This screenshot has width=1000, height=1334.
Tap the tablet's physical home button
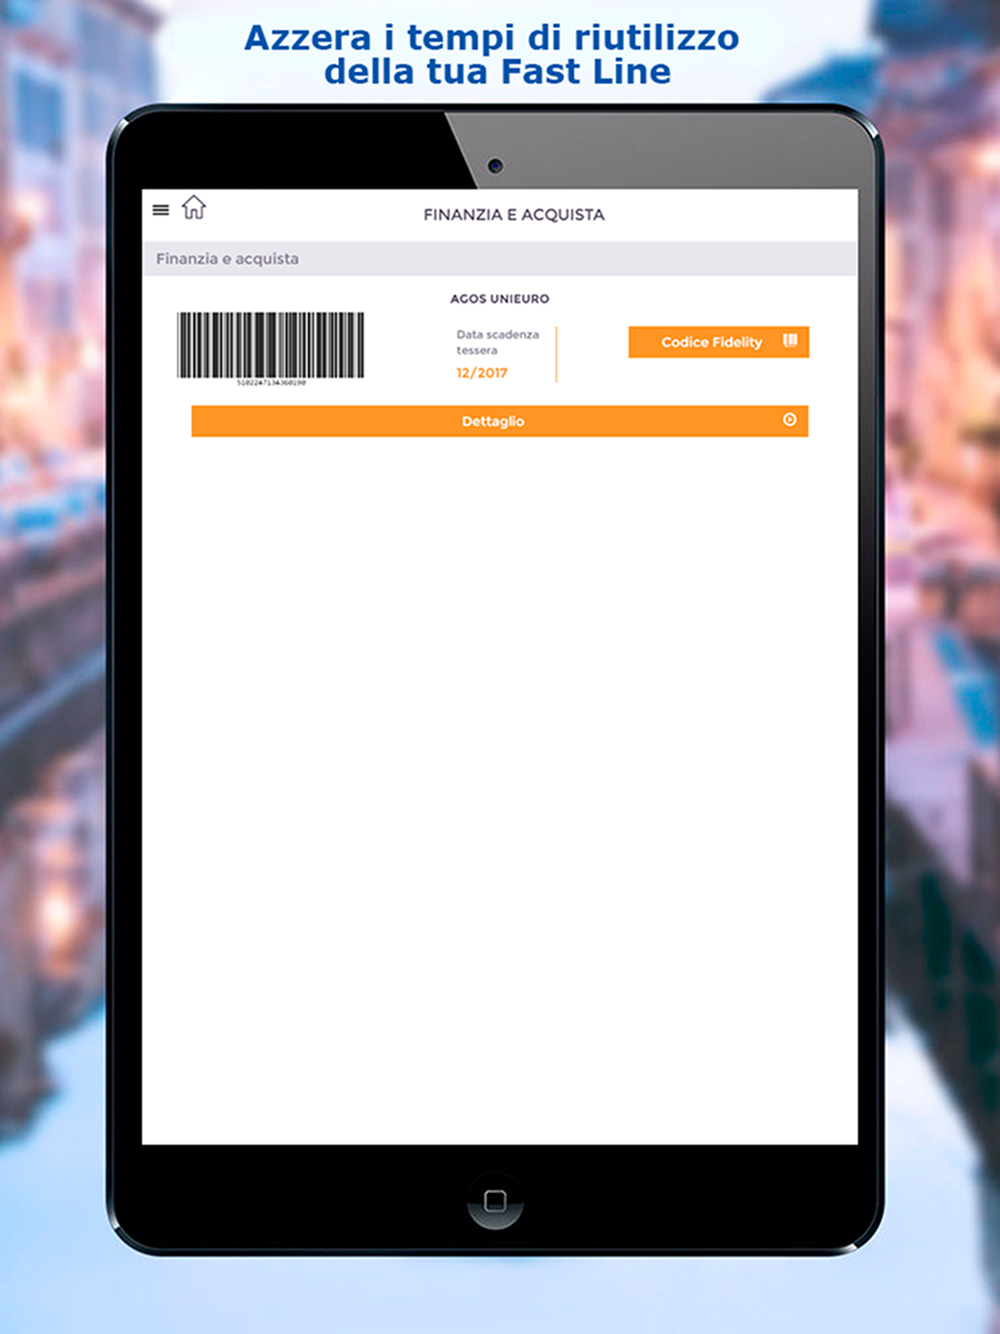point(495,1200)
